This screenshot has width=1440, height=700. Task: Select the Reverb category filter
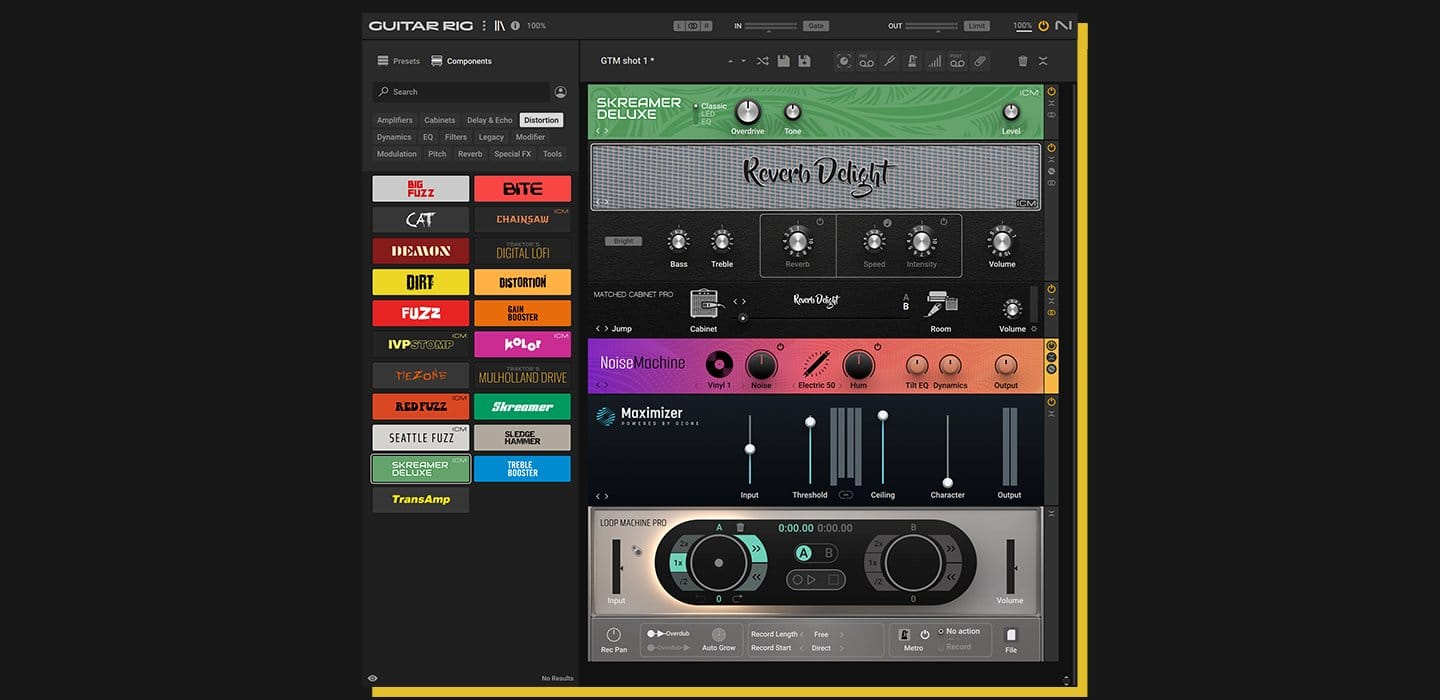(470, 154)
